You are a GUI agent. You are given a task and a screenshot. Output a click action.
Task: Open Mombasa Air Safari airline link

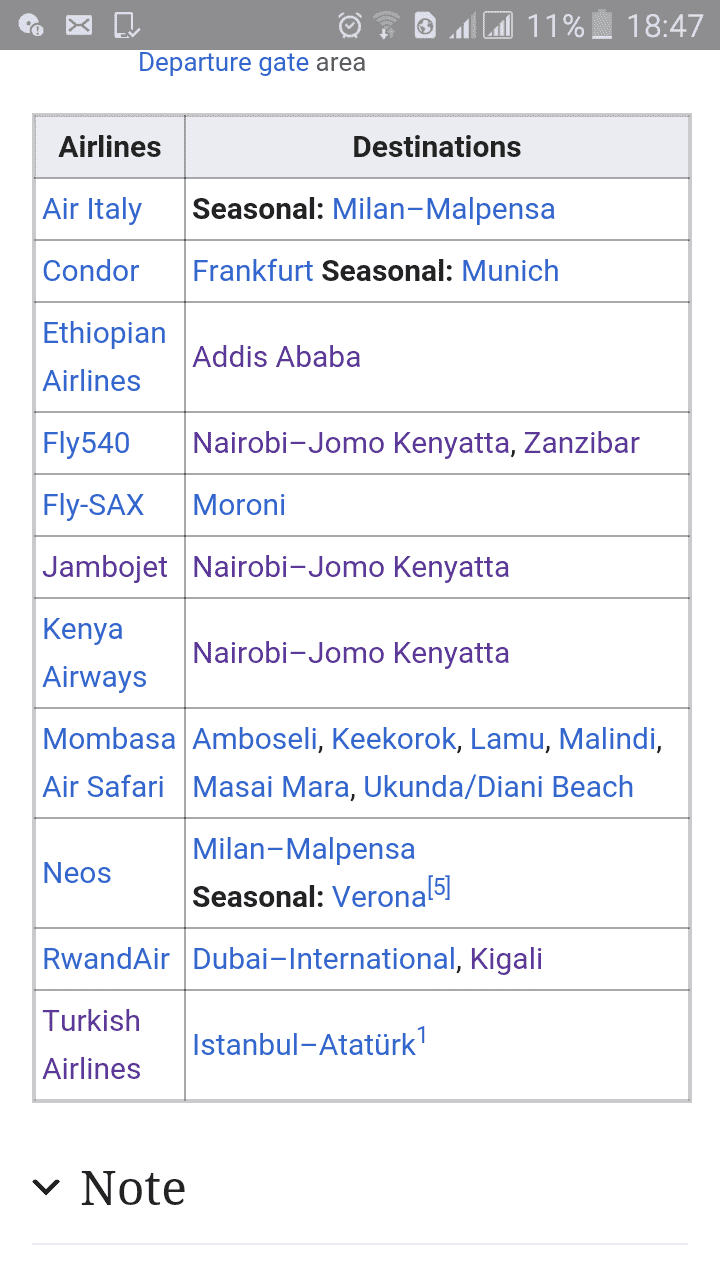click(x=109, y=763)
